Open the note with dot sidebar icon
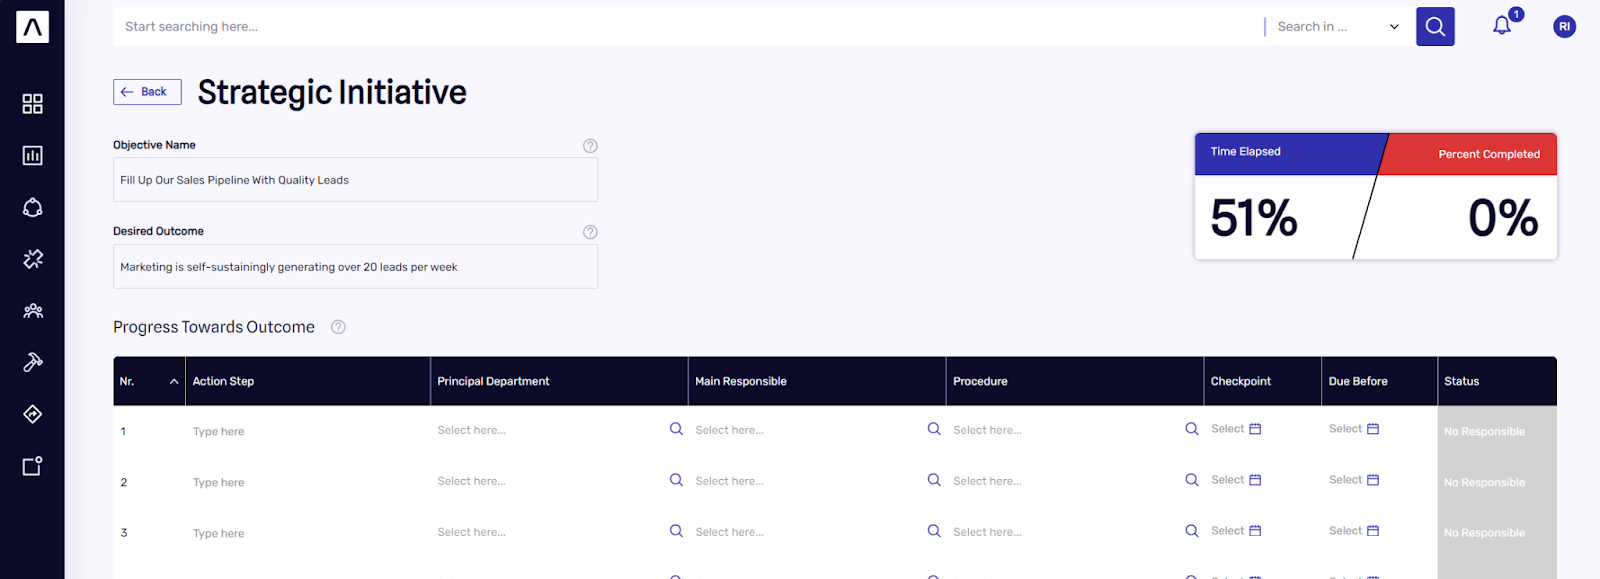This screenshot has width=1600, height=579. [x=32, y=466]
